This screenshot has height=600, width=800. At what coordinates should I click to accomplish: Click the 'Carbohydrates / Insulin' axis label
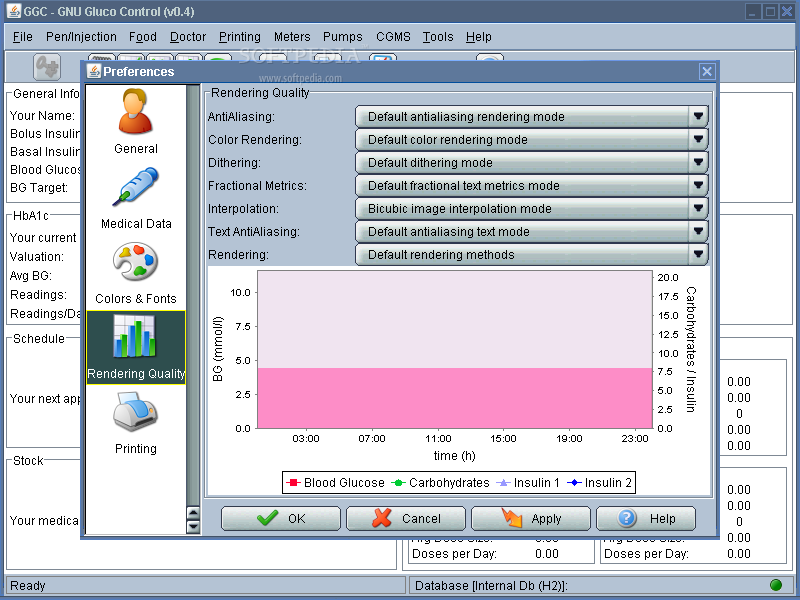[x=691, y=349]
